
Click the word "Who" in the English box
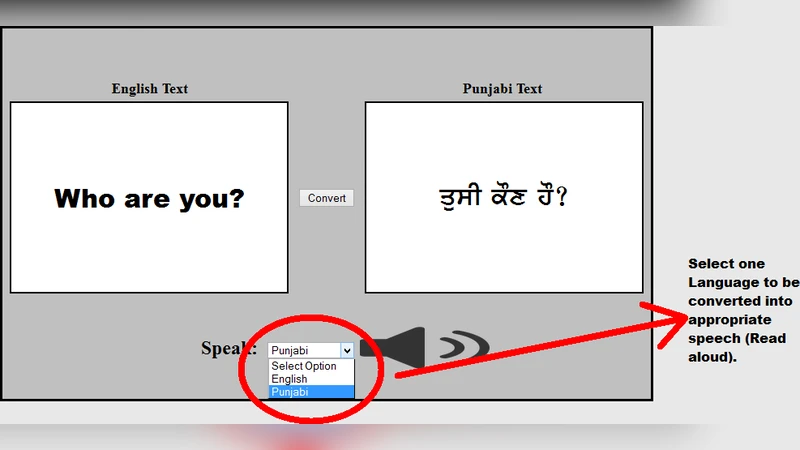point(84,198)
